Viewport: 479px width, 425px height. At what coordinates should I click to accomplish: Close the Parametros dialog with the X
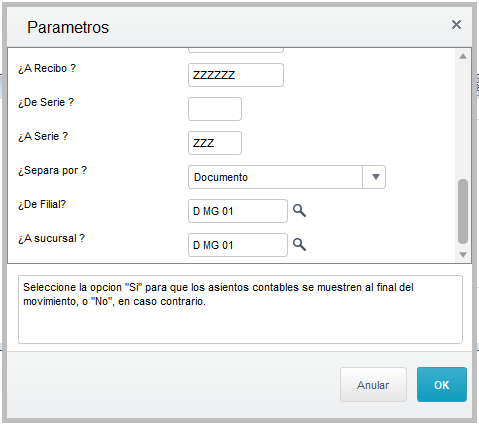click(456, 25)
